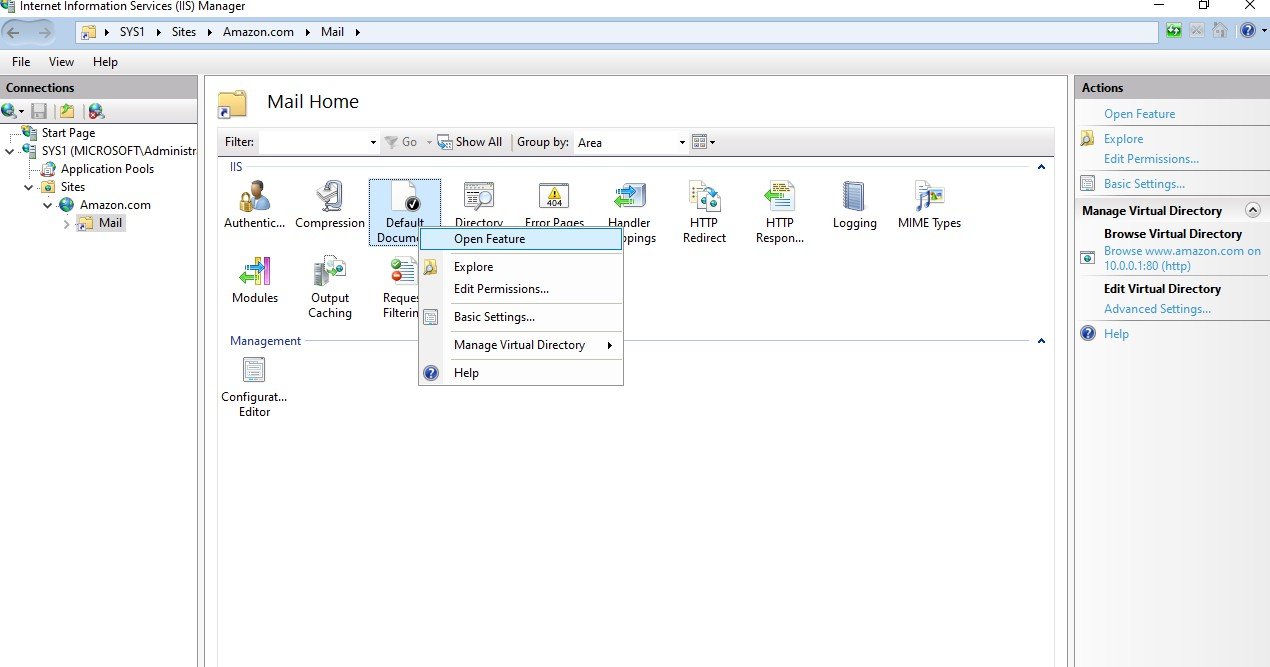Open the MIME Types feature icon
Screen dimensions: 1270x667
[x=929, y=205]
